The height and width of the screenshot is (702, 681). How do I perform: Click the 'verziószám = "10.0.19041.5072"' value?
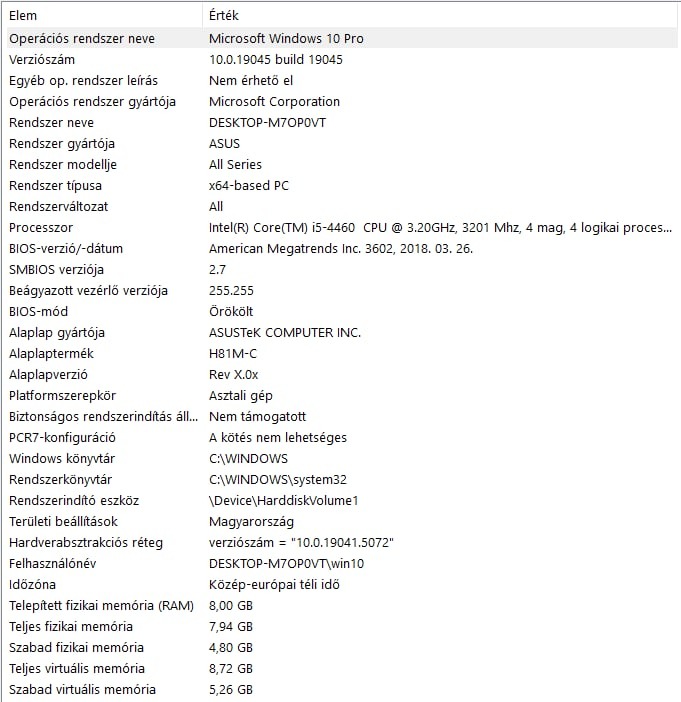coord(301,543)
